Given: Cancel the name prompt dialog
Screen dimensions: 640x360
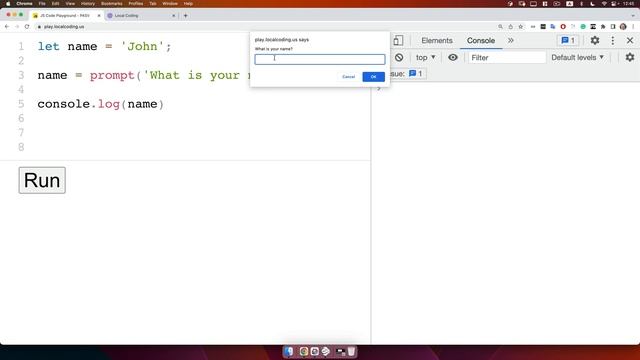Looking at the screenshot, I should pos(348,77).
